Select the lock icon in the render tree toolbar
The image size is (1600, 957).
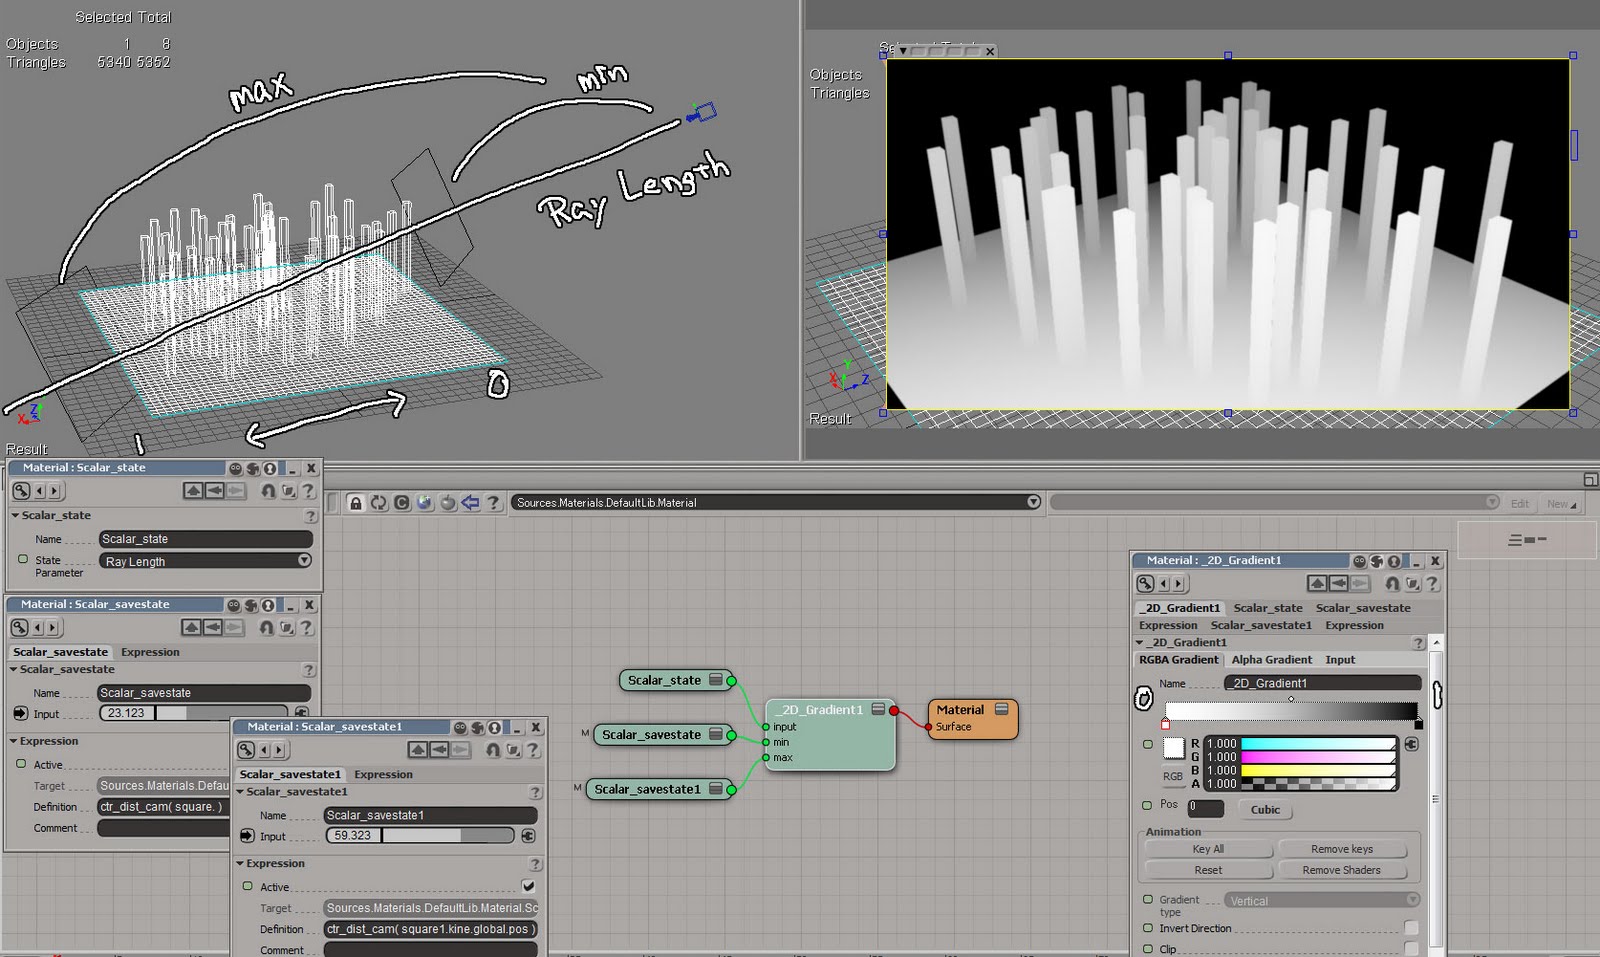[355, 502]
